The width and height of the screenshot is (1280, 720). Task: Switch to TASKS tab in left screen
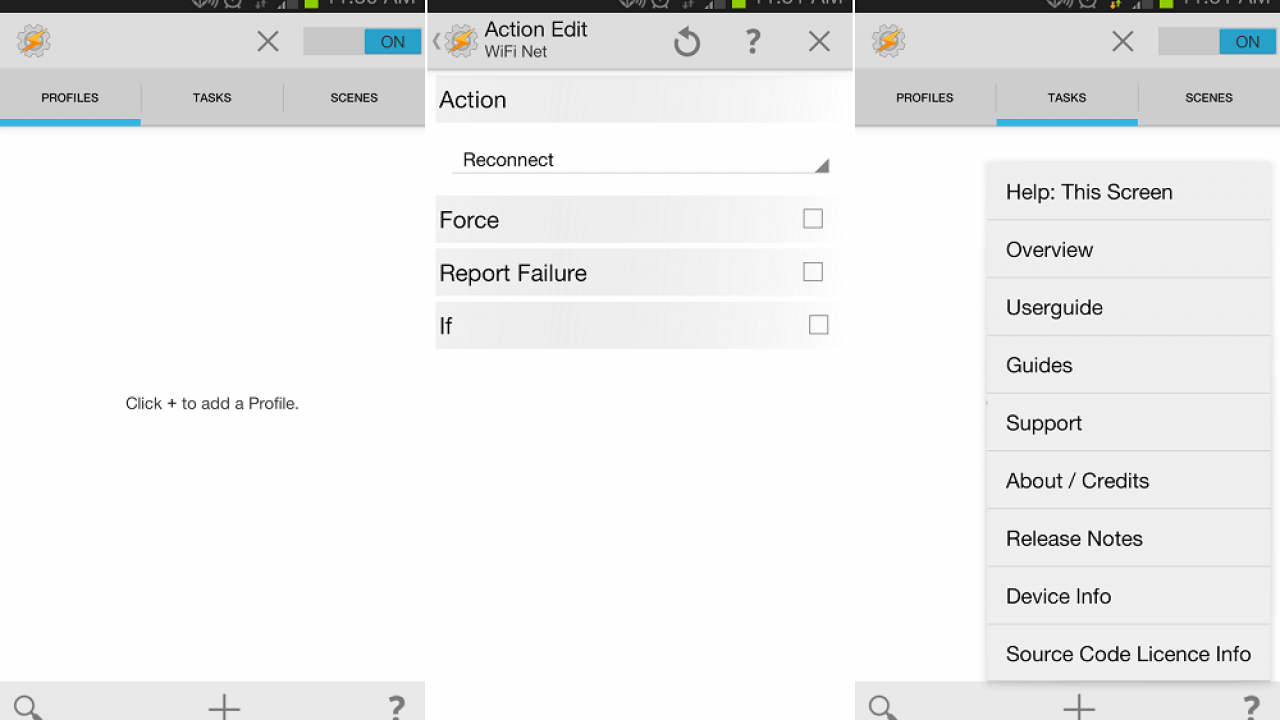click(212, 98)
